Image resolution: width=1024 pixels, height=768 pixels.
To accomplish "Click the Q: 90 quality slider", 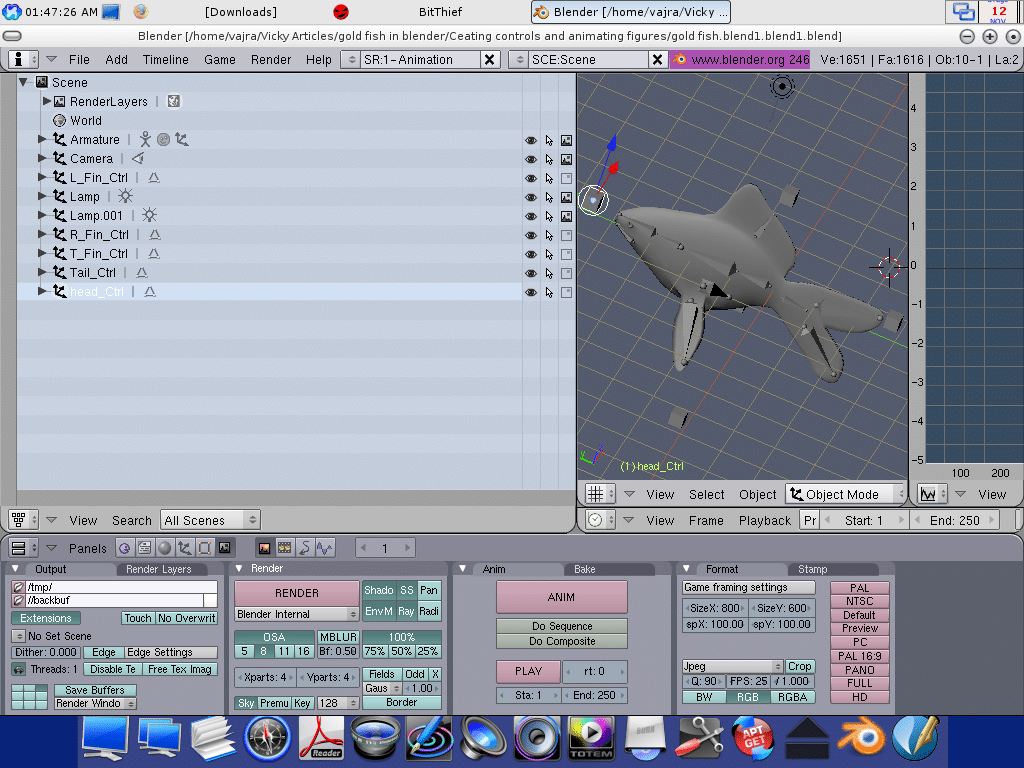I will (x=705, y=682).
